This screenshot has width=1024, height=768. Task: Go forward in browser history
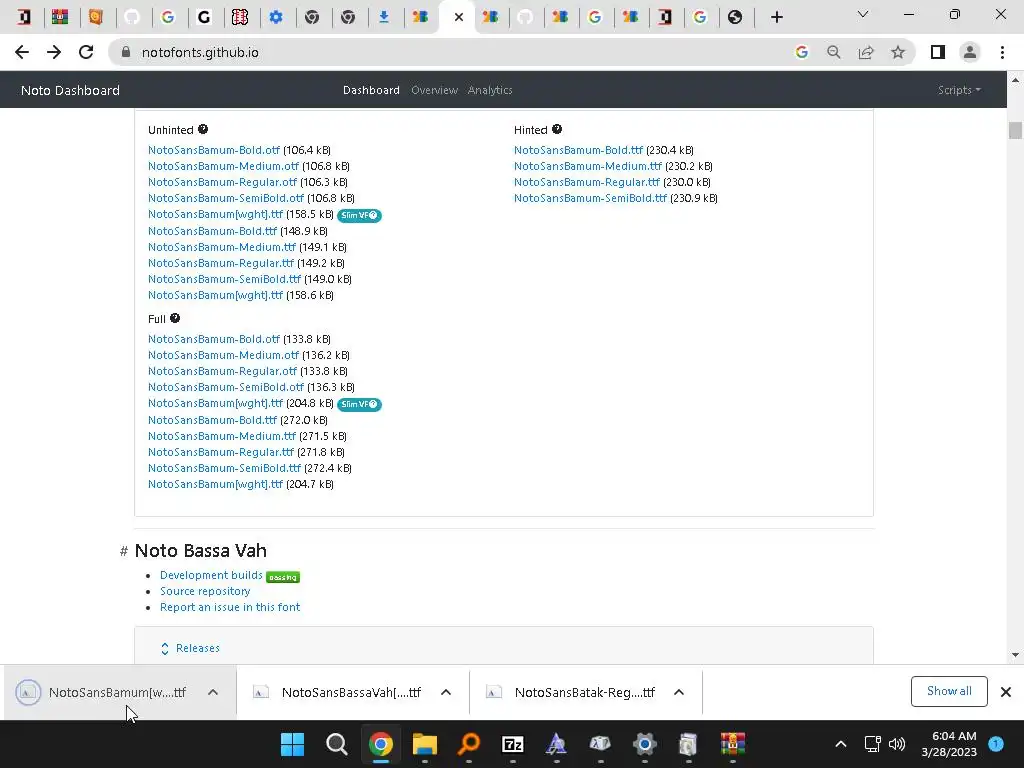point(54,52)
